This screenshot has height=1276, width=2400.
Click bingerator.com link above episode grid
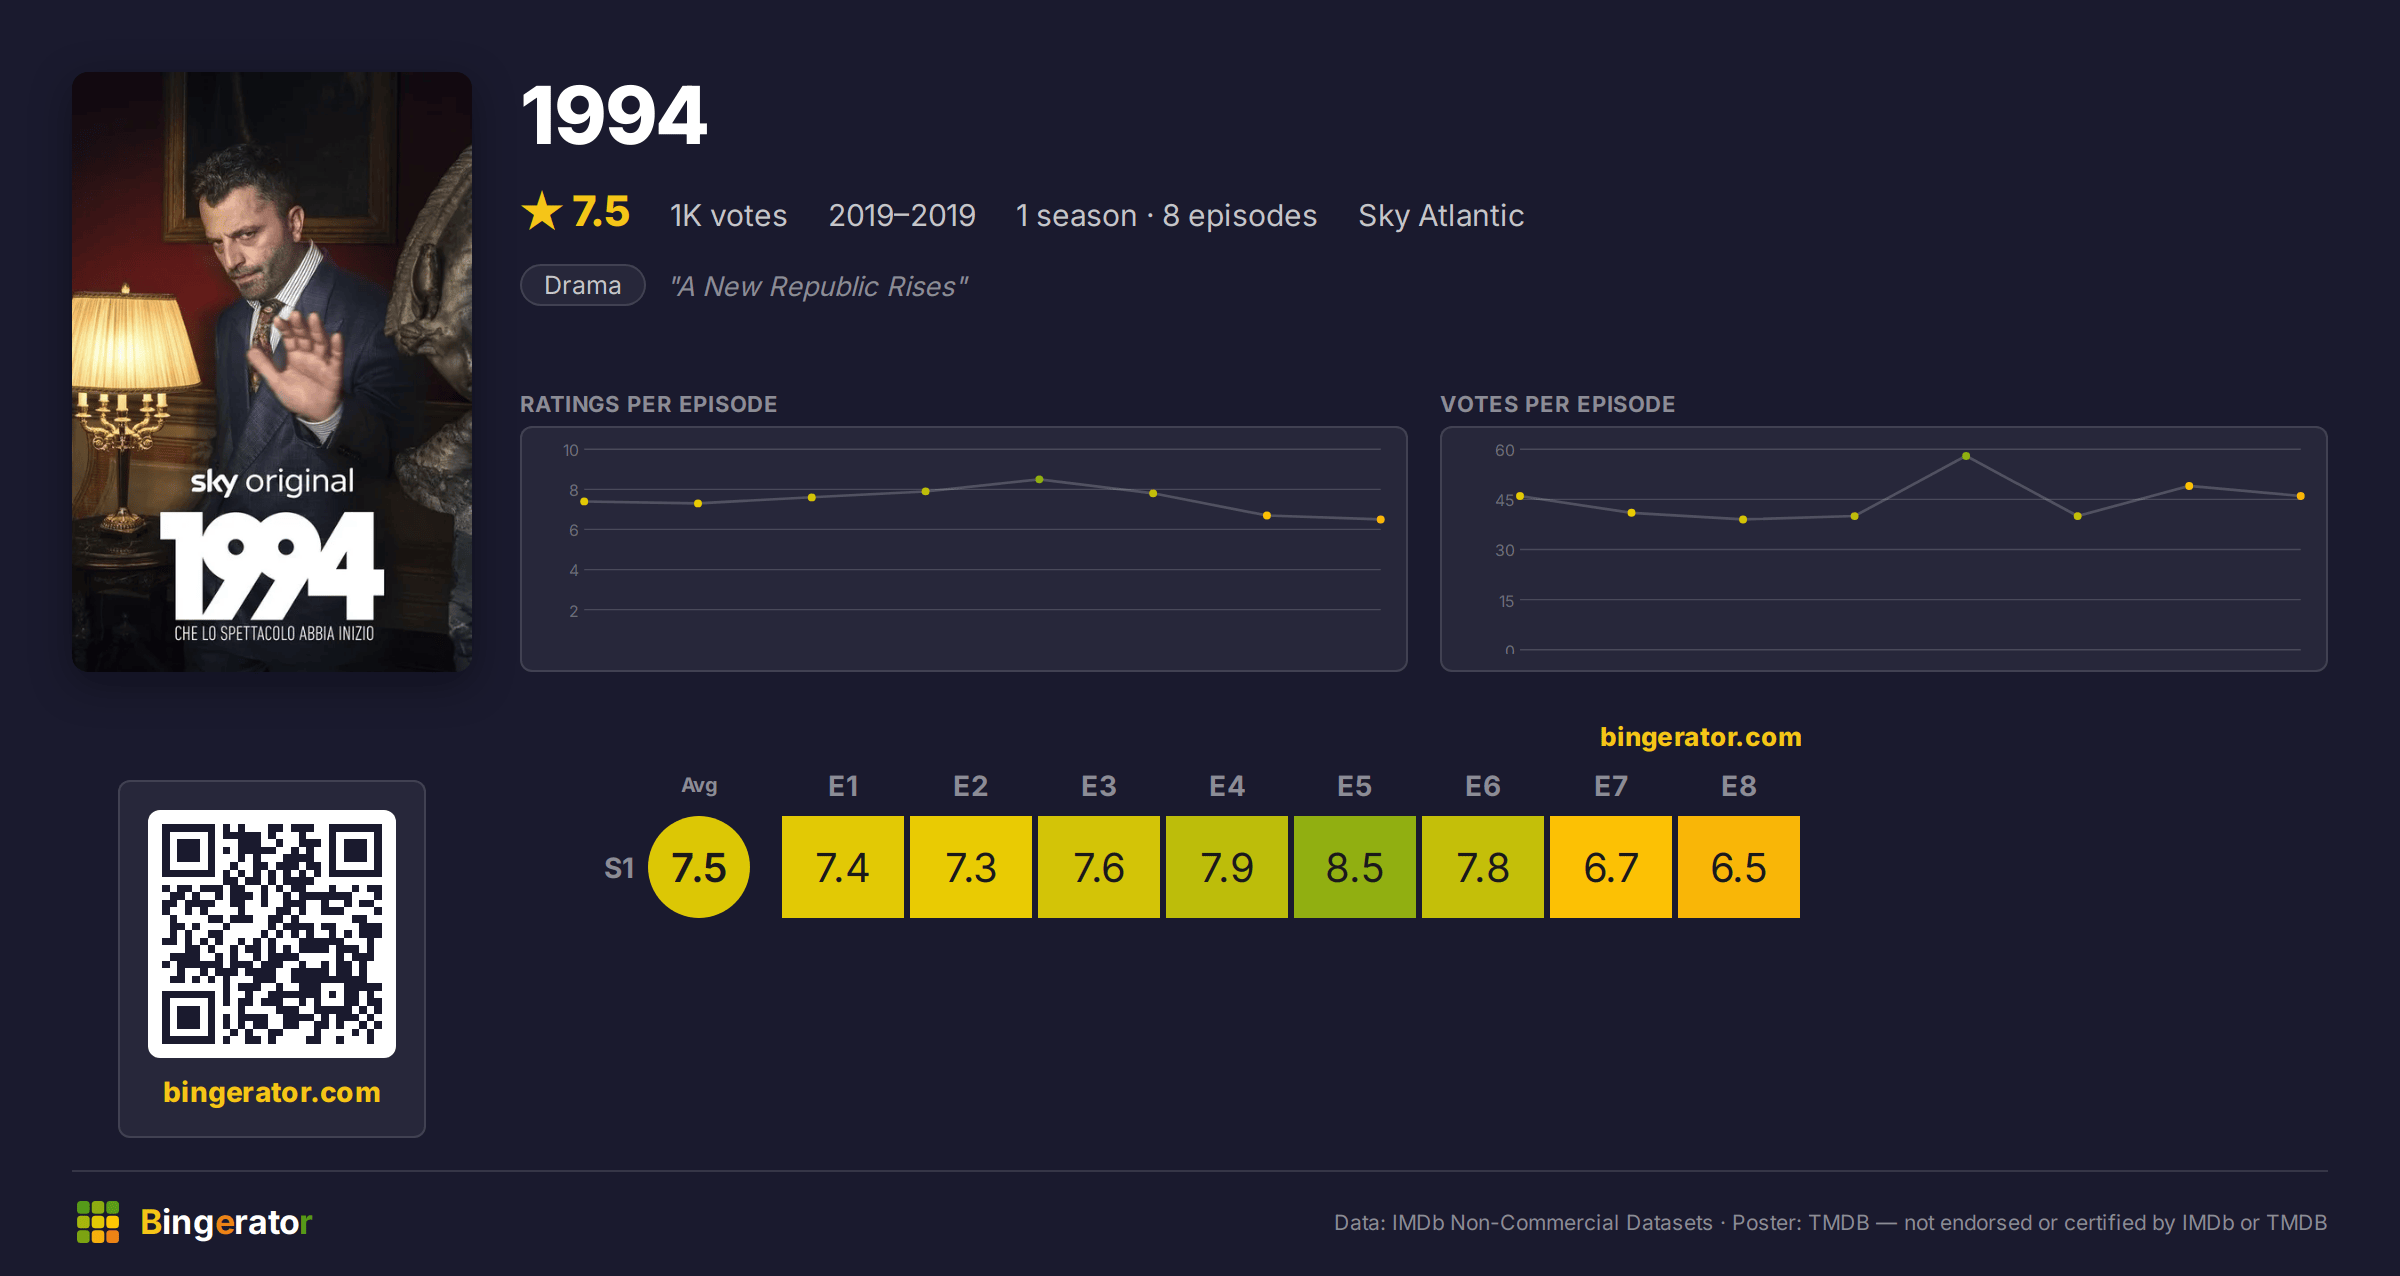coord(1700,737)
